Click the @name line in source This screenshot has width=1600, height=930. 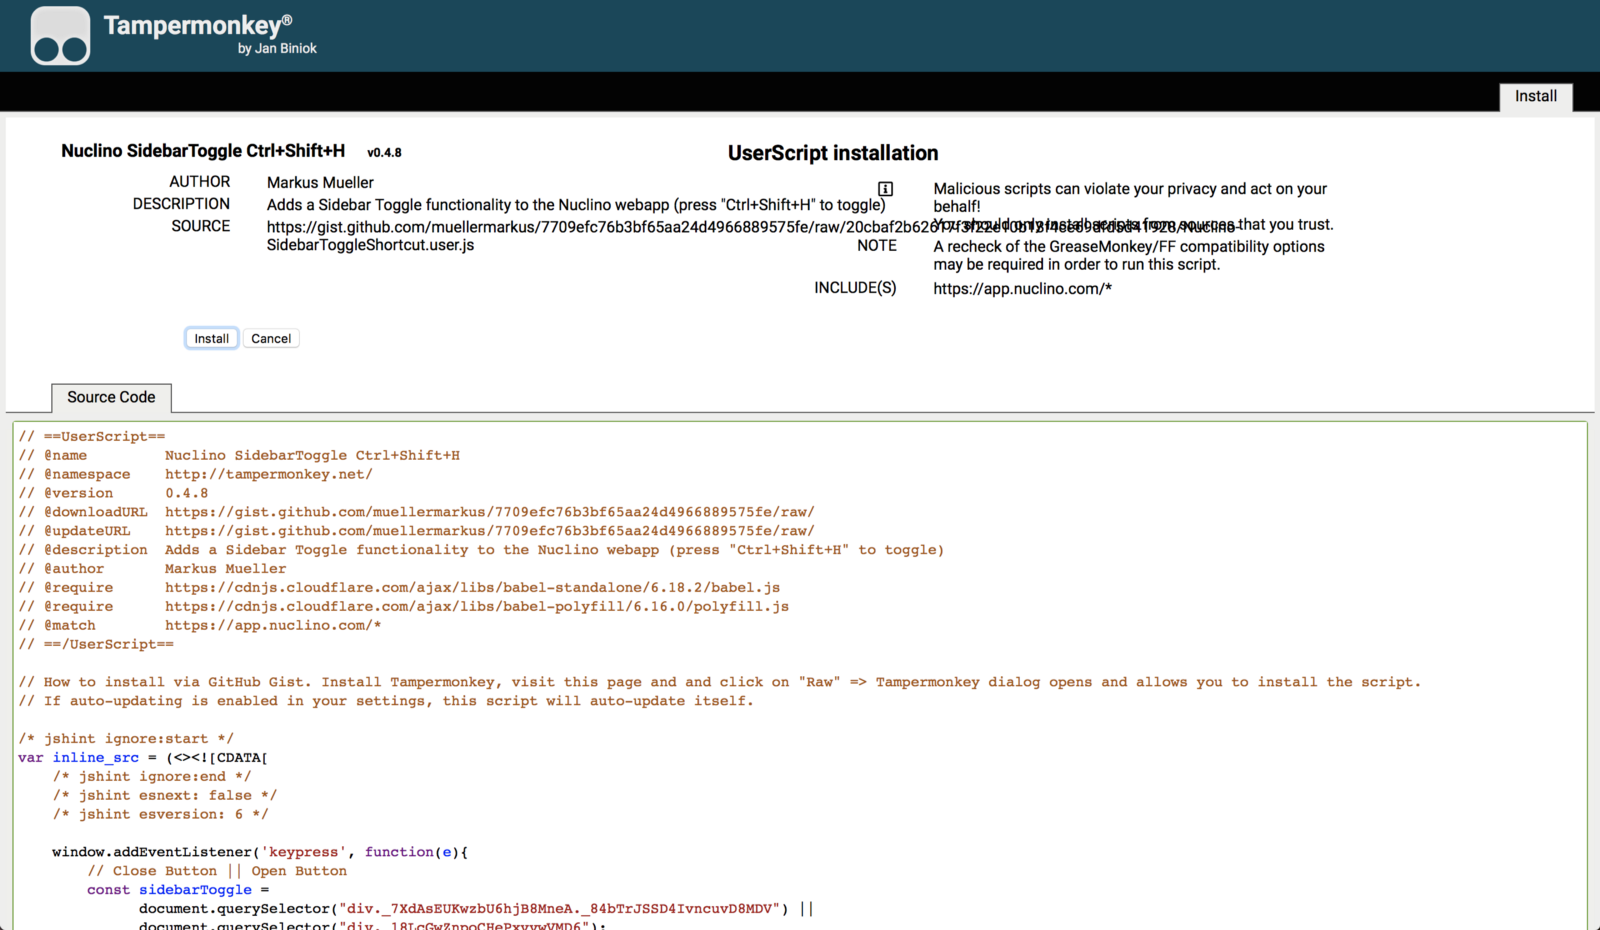click(x=239, y=456)
